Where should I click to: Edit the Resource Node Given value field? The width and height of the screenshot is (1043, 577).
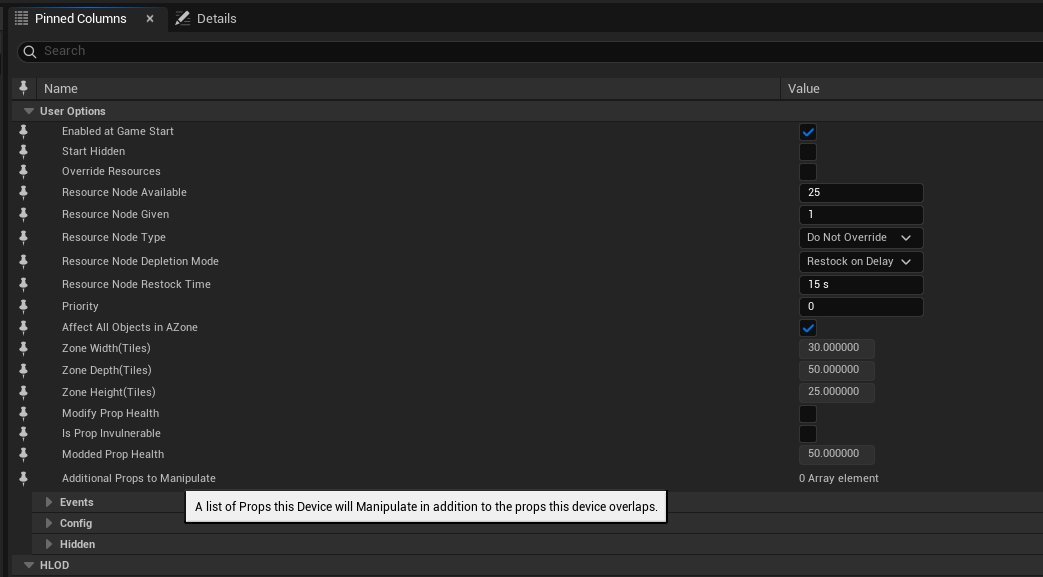[x=861, y=215]
